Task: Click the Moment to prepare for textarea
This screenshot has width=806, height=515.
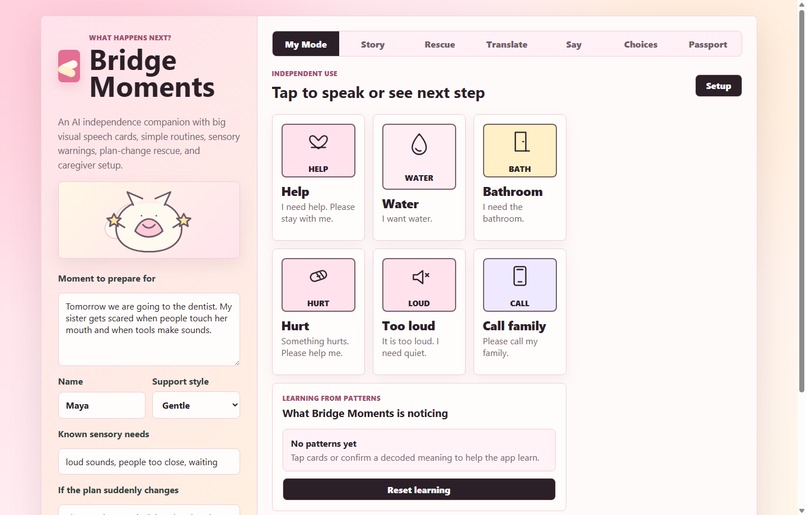Action: (x=149, y=329)
